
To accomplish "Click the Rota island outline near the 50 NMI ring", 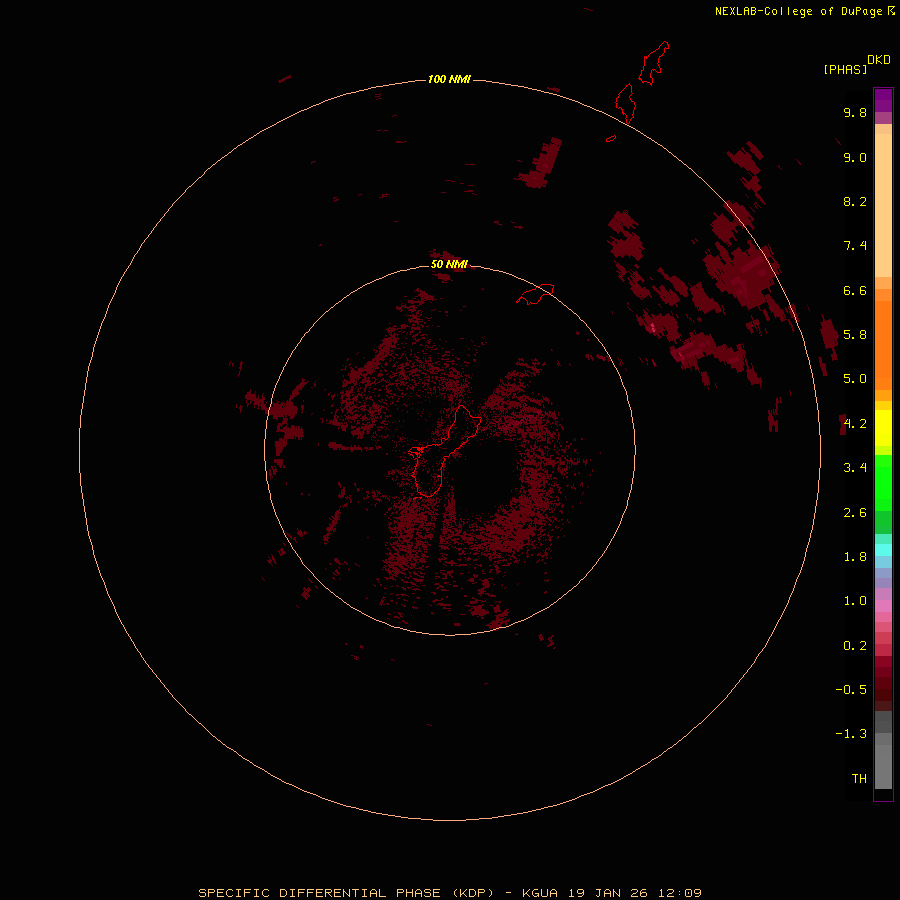I will coord(535,294).
